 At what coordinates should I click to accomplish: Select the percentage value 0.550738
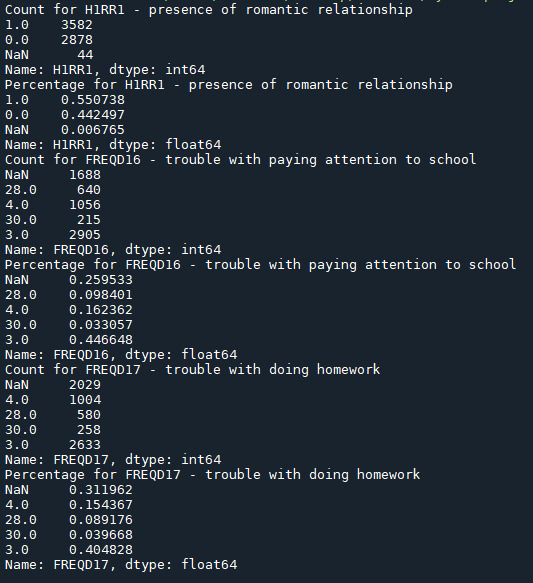[93, 100]
